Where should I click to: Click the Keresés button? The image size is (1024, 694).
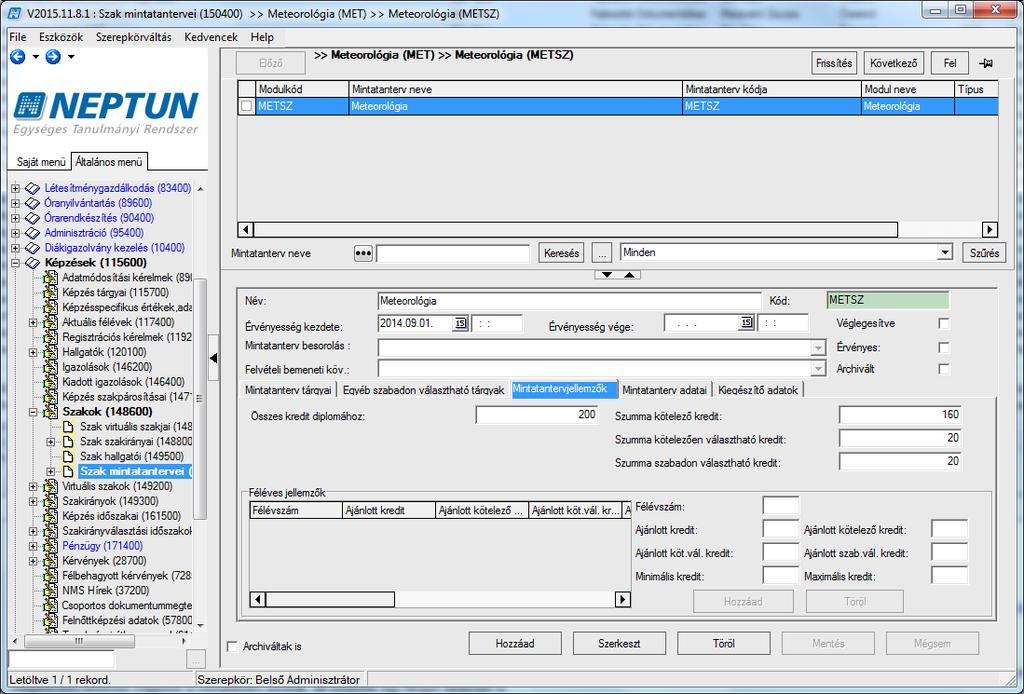point(562,253)
